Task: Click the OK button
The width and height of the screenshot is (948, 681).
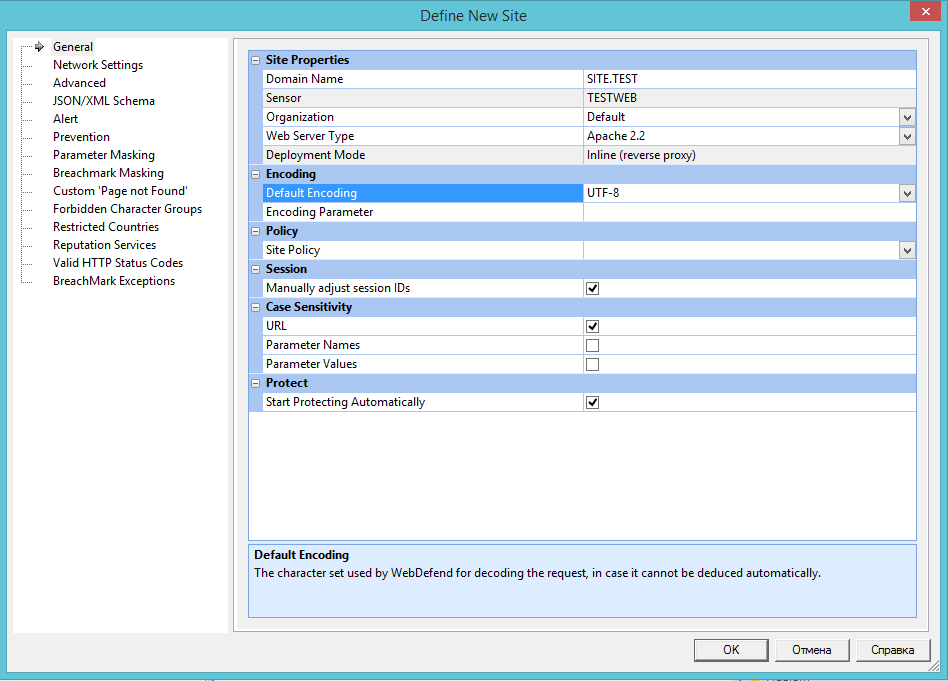Action: point(731,650)
